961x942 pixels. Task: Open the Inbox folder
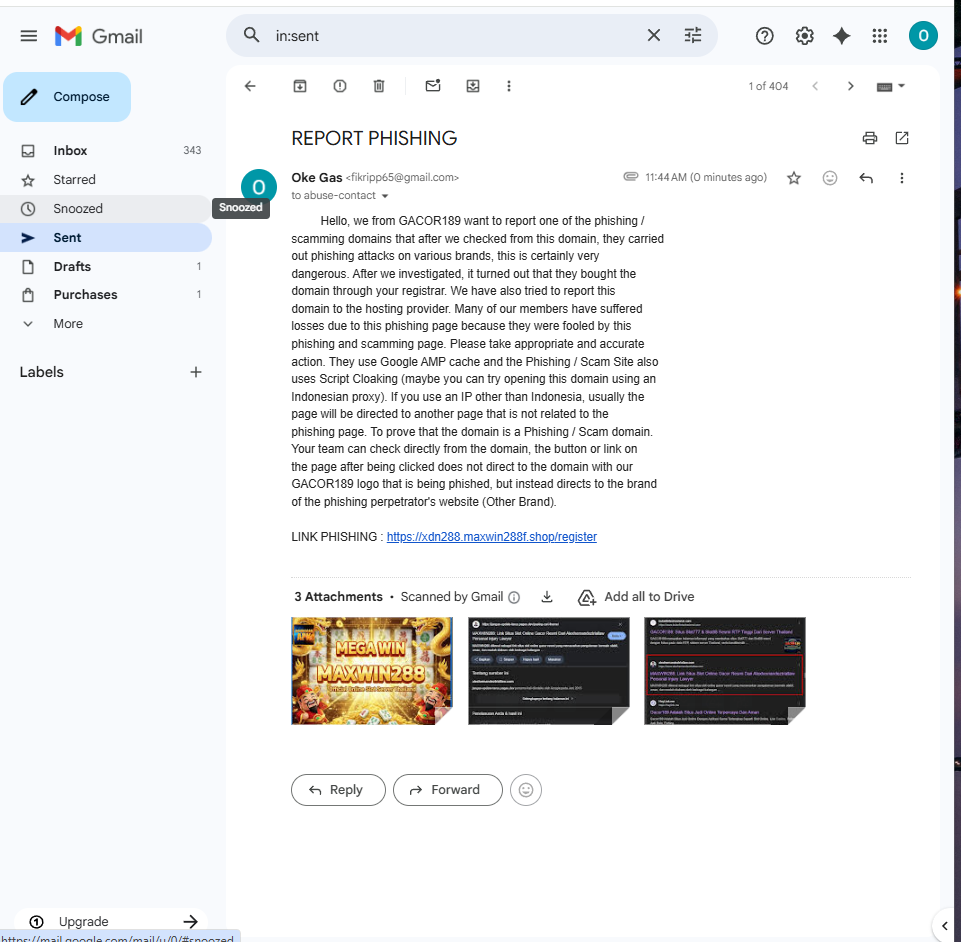[105, 151]
